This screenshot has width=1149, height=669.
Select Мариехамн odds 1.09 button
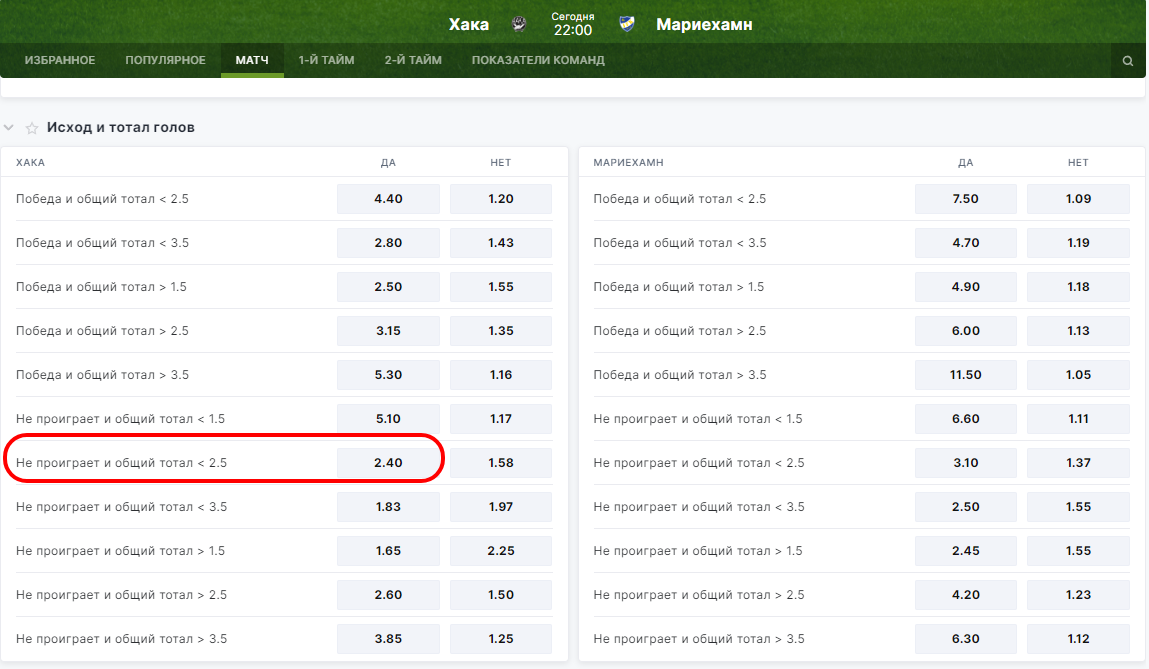tap(1079, 199)
